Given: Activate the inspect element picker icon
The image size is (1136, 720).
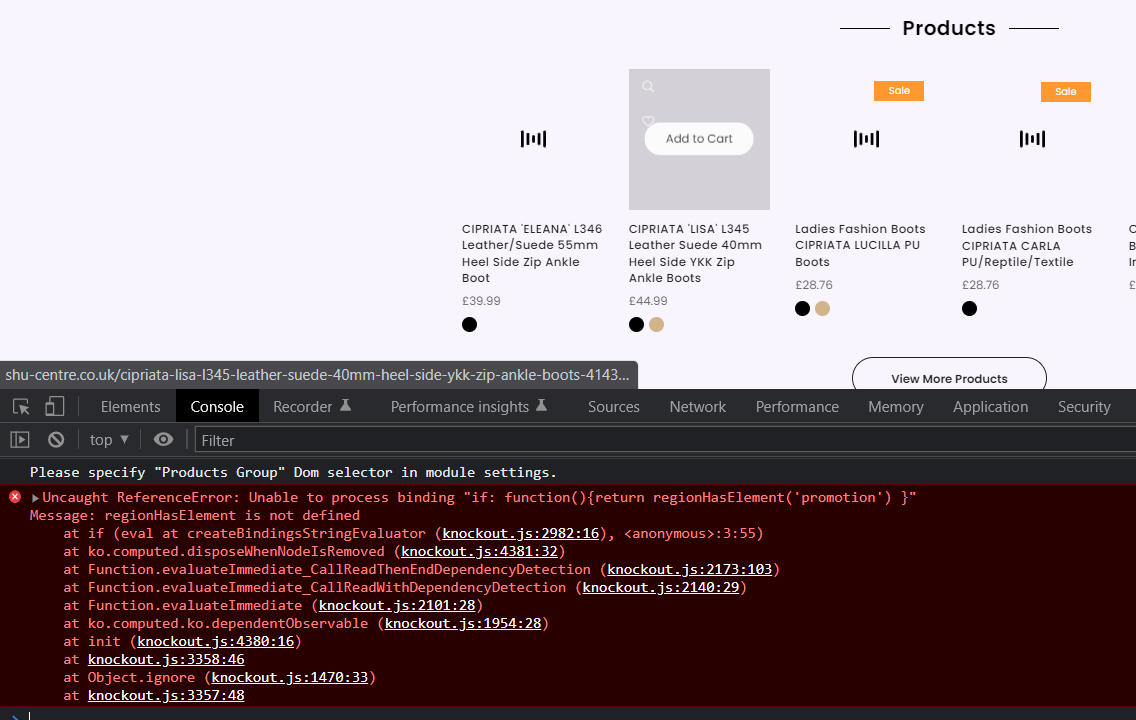Looking at the screenshot, I should pos(21,406).
